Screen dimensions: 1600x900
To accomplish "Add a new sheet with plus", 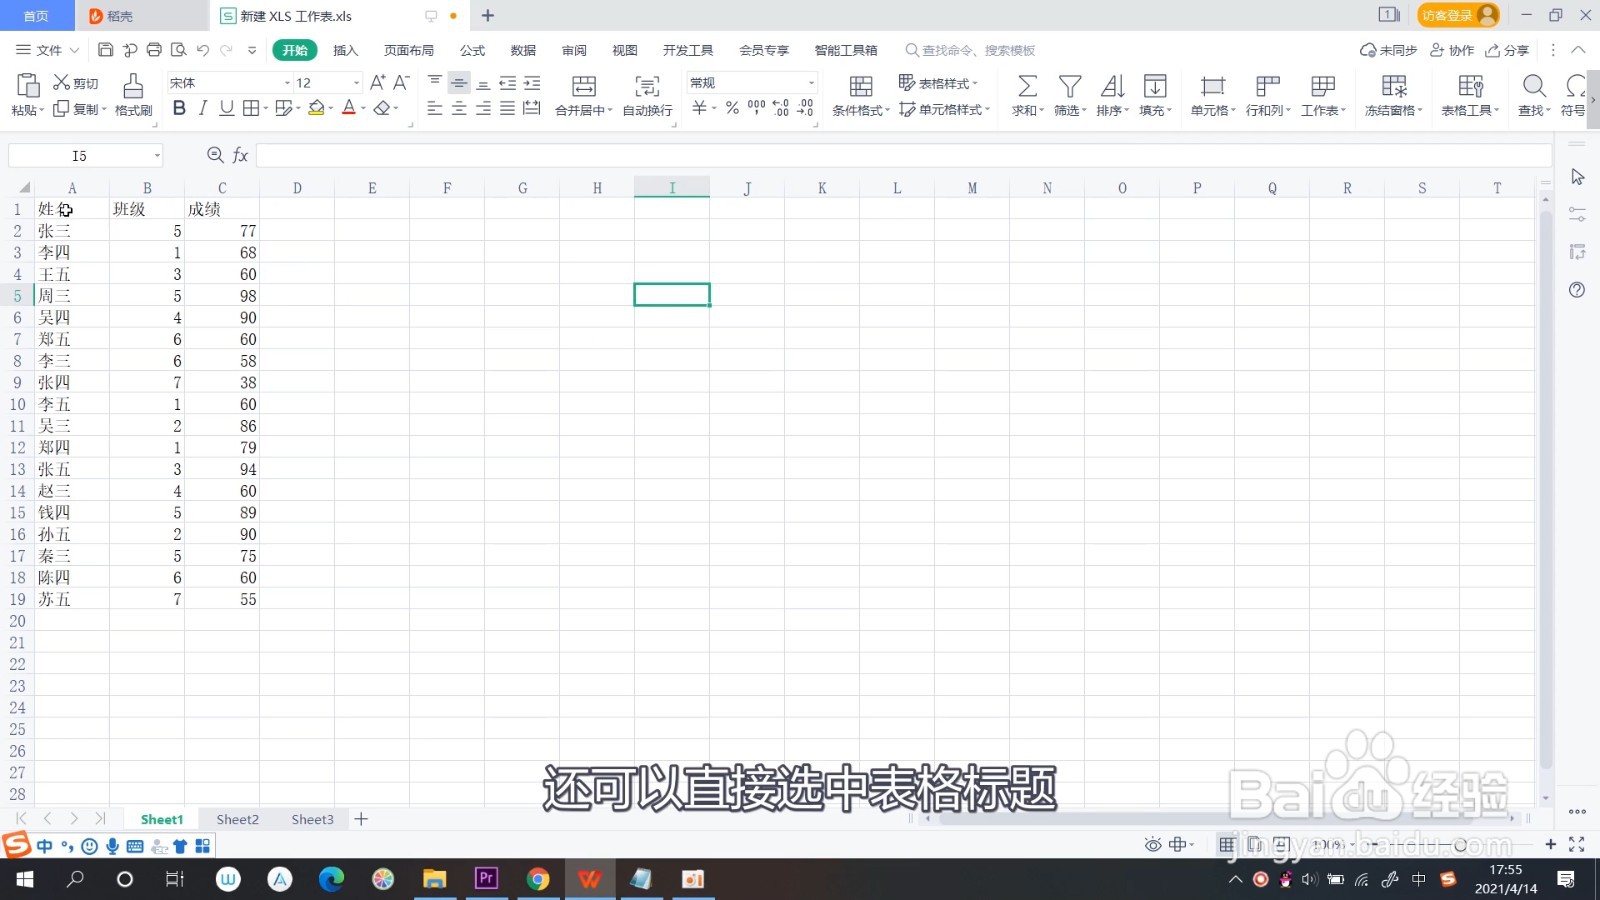I will click(x=362, y=819).
